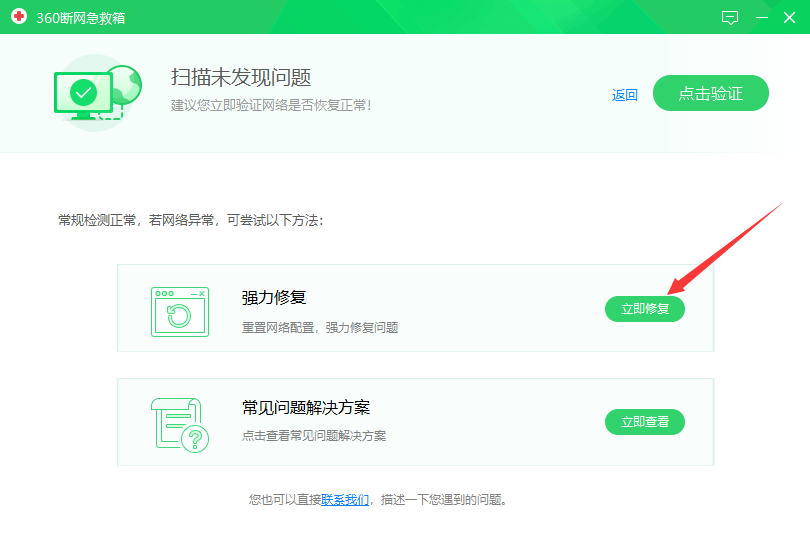Start repair with 立即修复 button
Image resolution: width=810 pixels, height=535 pixels.
[645, 309]
